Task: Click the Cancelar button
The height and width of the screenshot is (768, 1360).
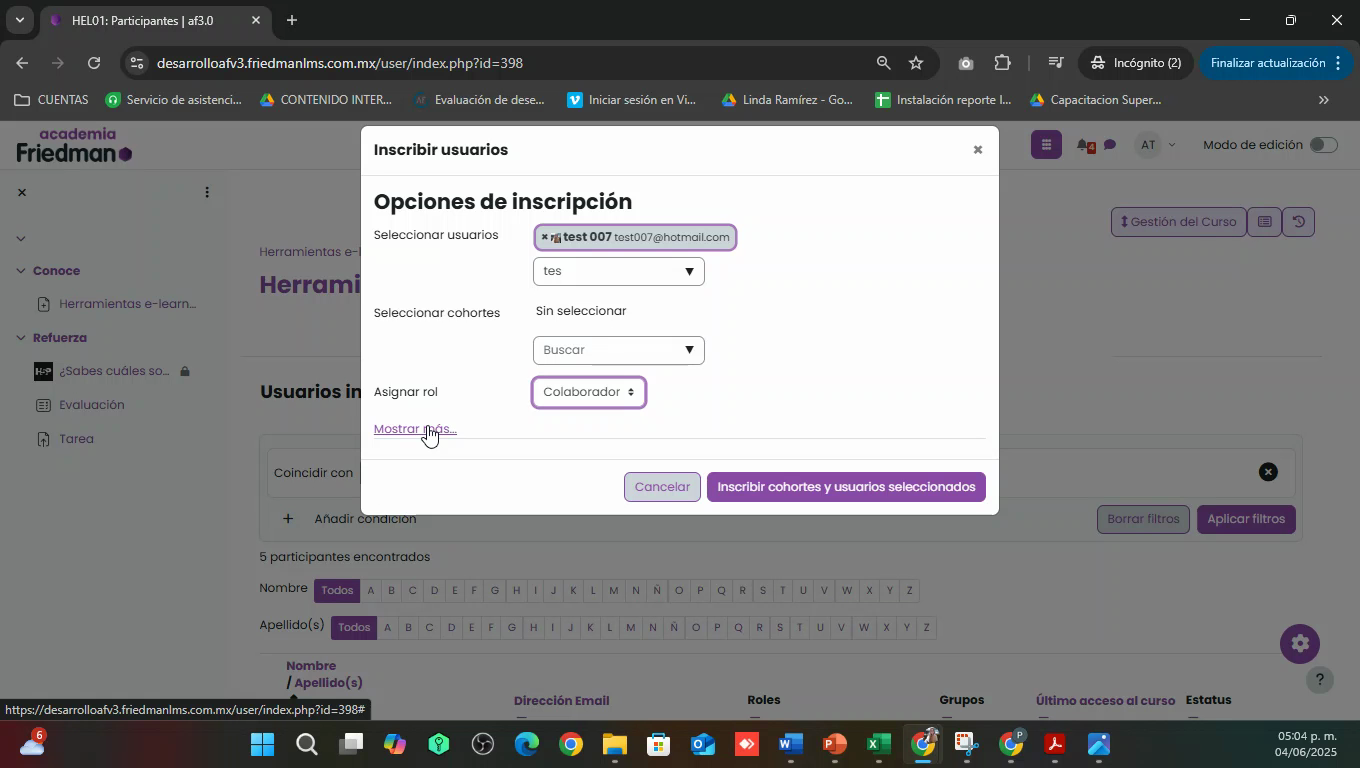Action: 662,487
